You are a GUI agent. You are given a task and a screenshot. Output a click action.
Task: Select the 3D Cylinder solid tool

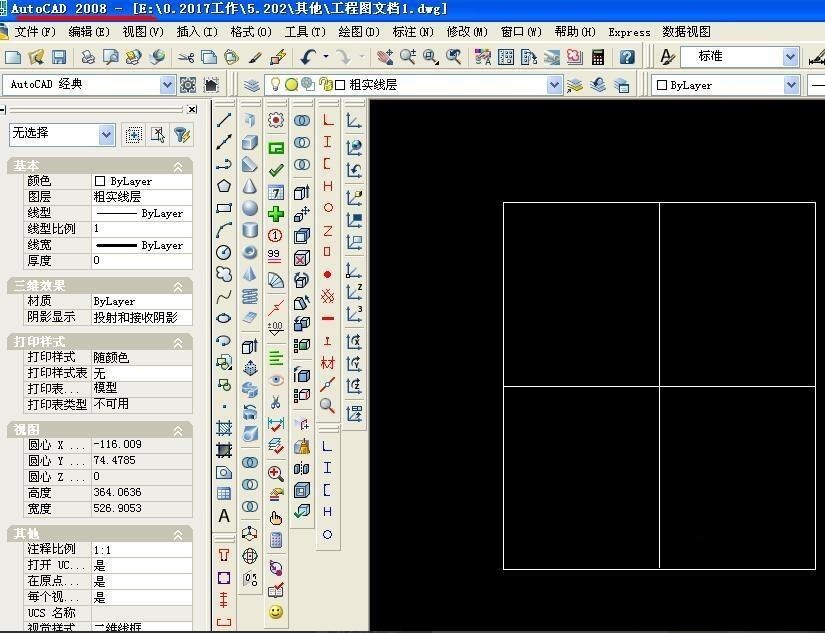point(250,230)
